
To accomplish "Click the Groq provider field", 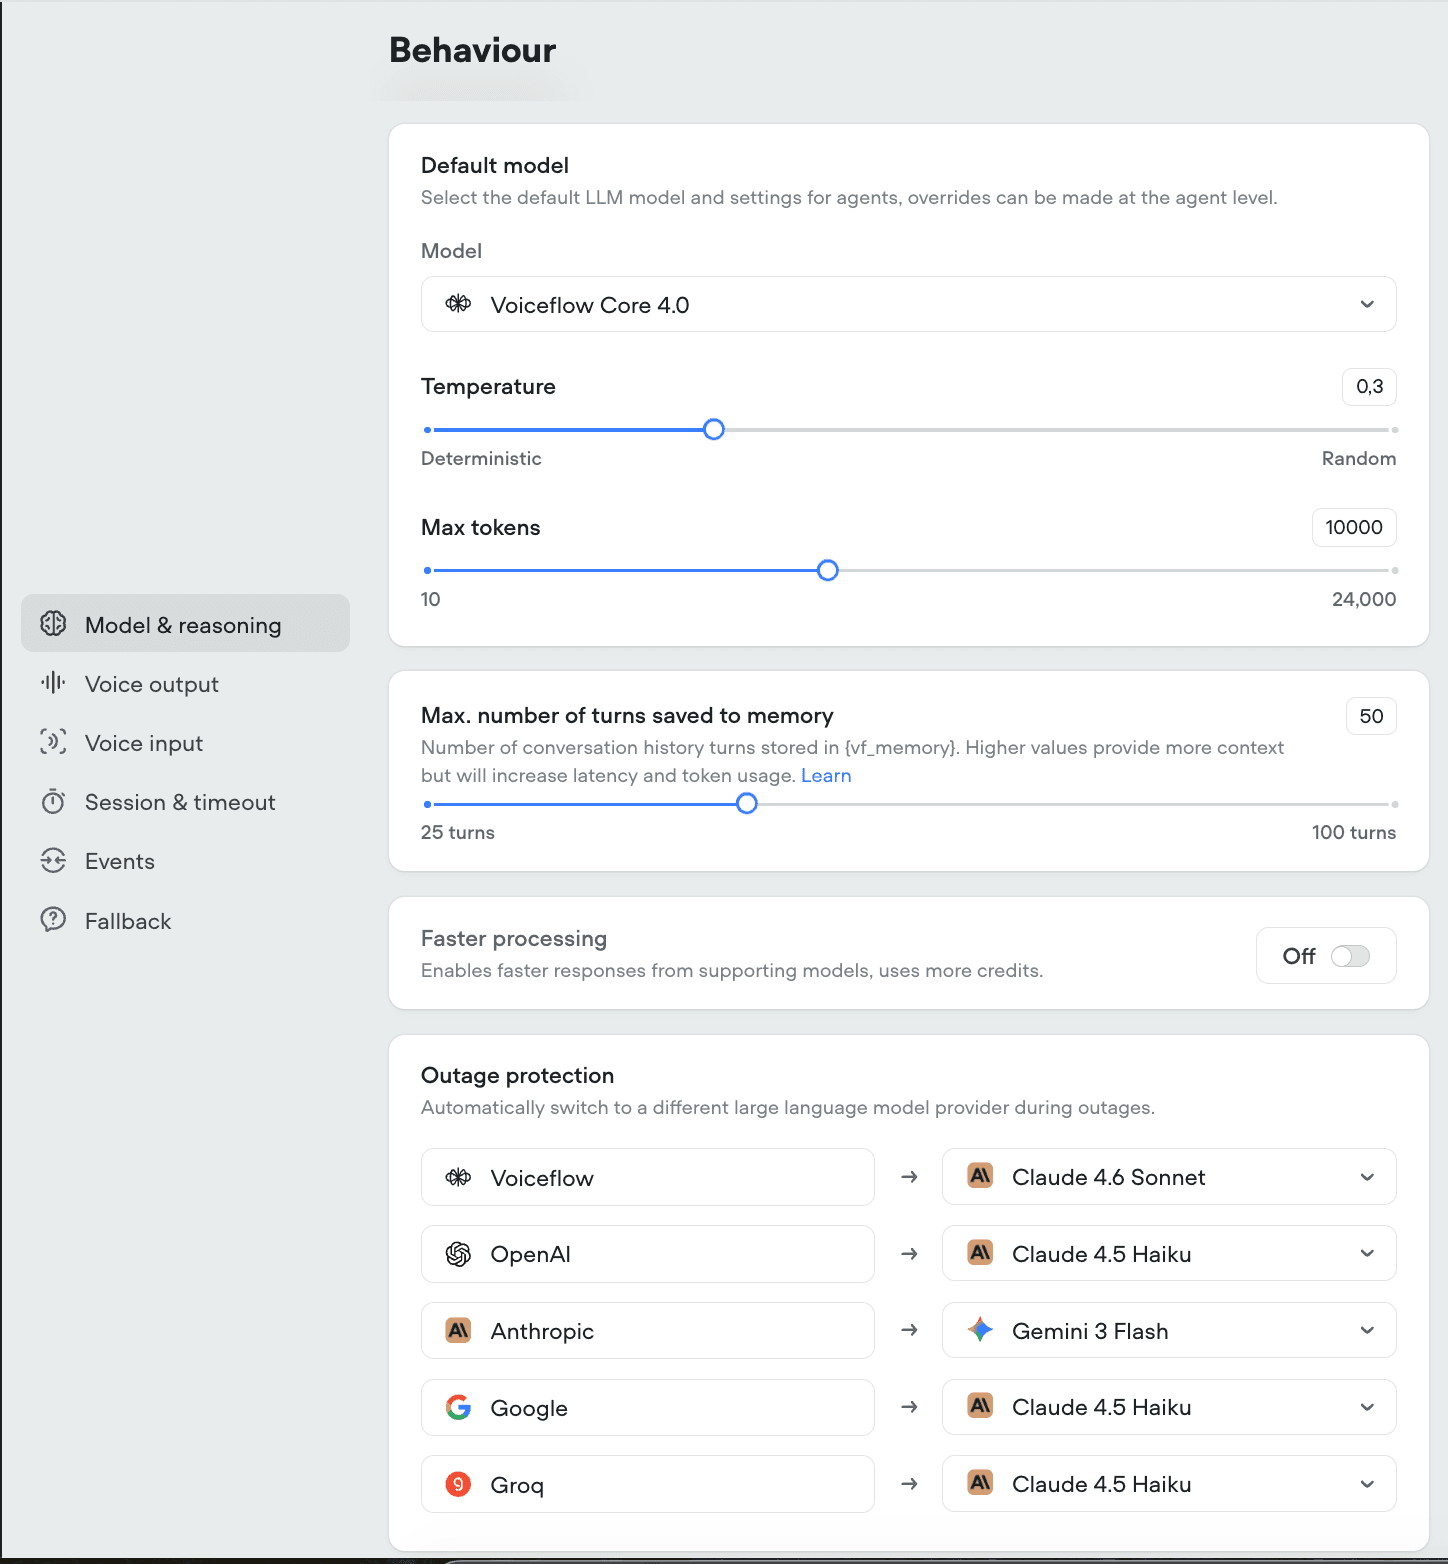I will pyautogui.click(x=648, y=1485).
